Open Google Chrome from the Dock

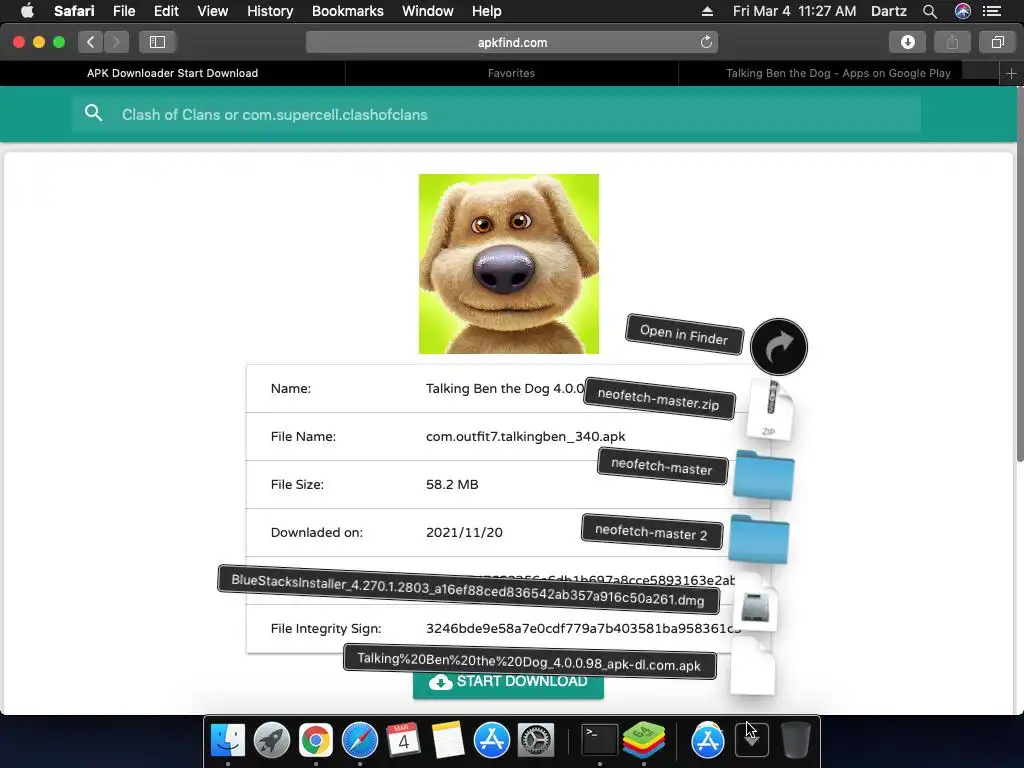[x=315, y=740]
